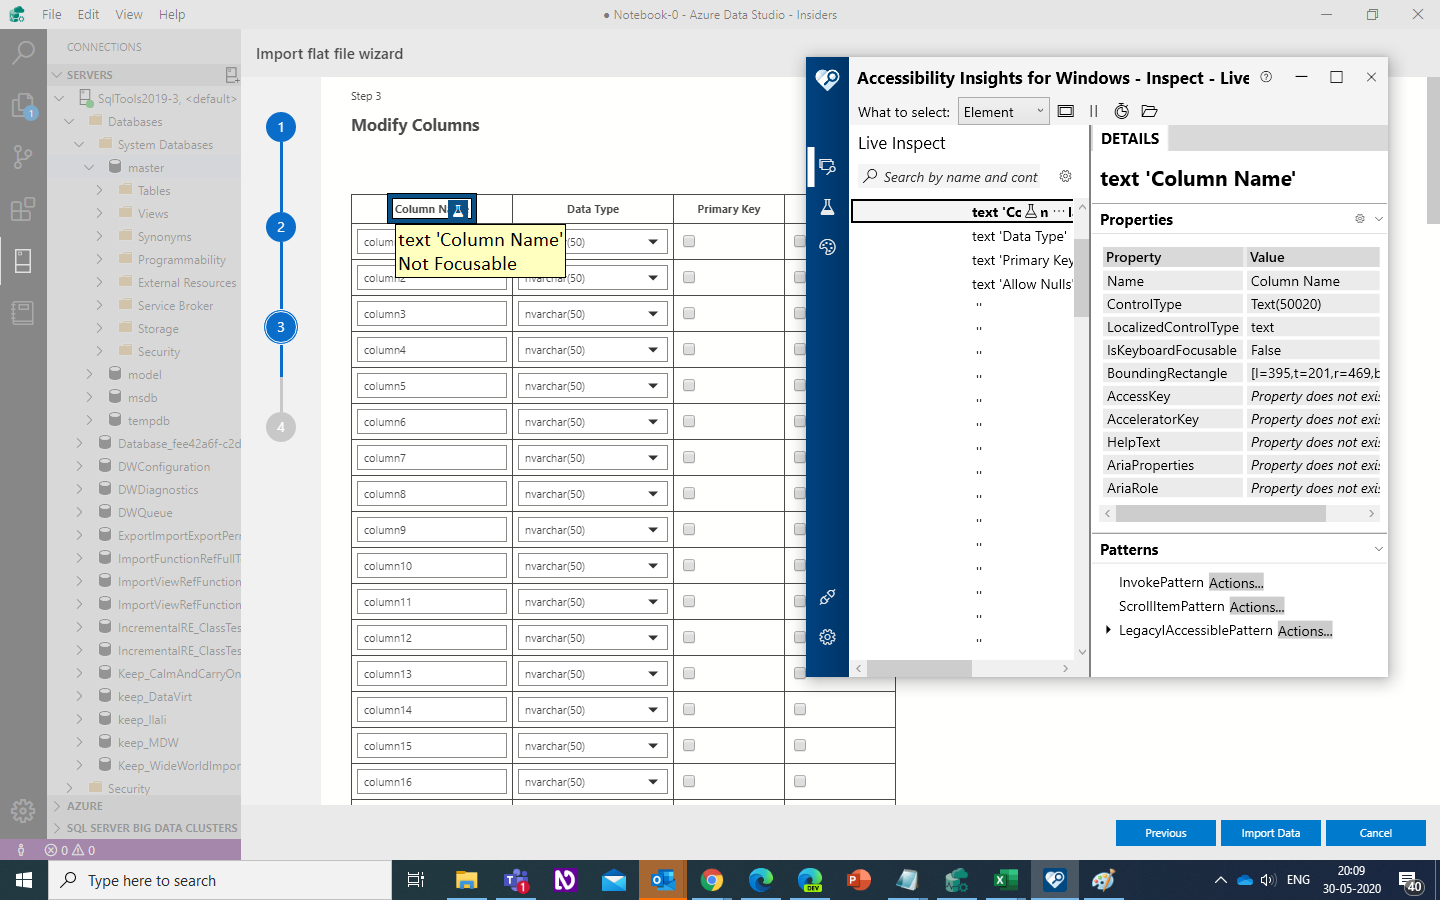Open the connection icon in the Inspect sidebar
Image resolution: width=1440 pixels, height=900 pixels.
tap(826, 597)
